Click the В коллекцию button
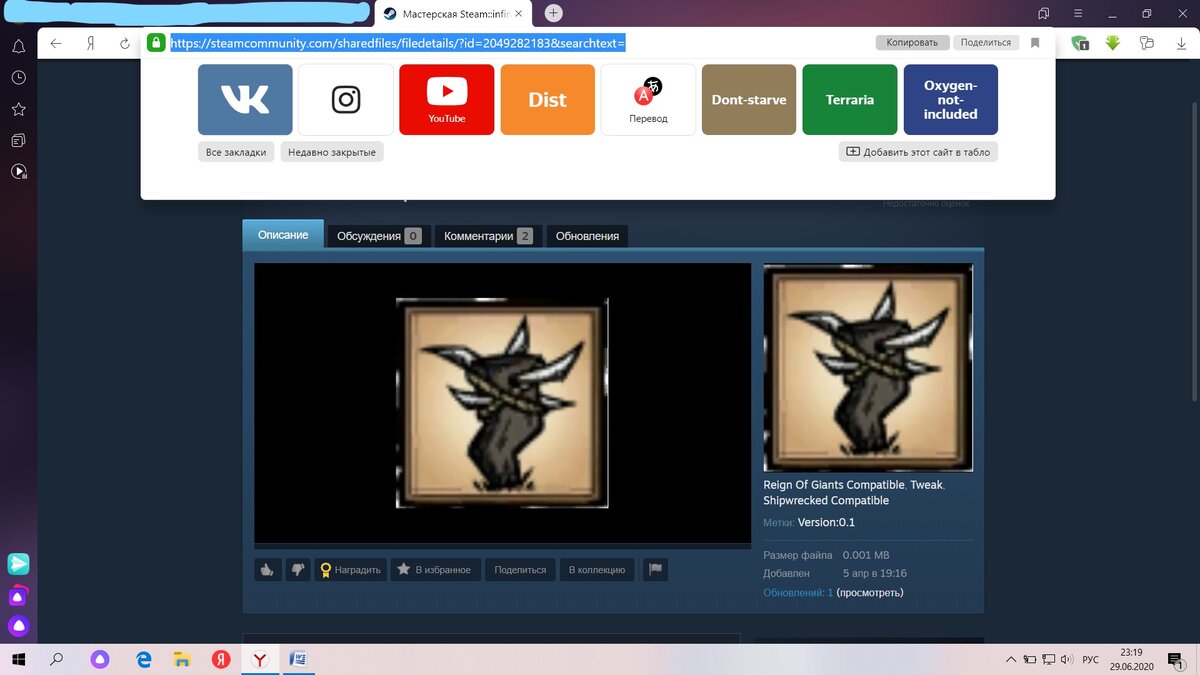The width and height of the screenshot is (1200, 675). coord(597,569)
